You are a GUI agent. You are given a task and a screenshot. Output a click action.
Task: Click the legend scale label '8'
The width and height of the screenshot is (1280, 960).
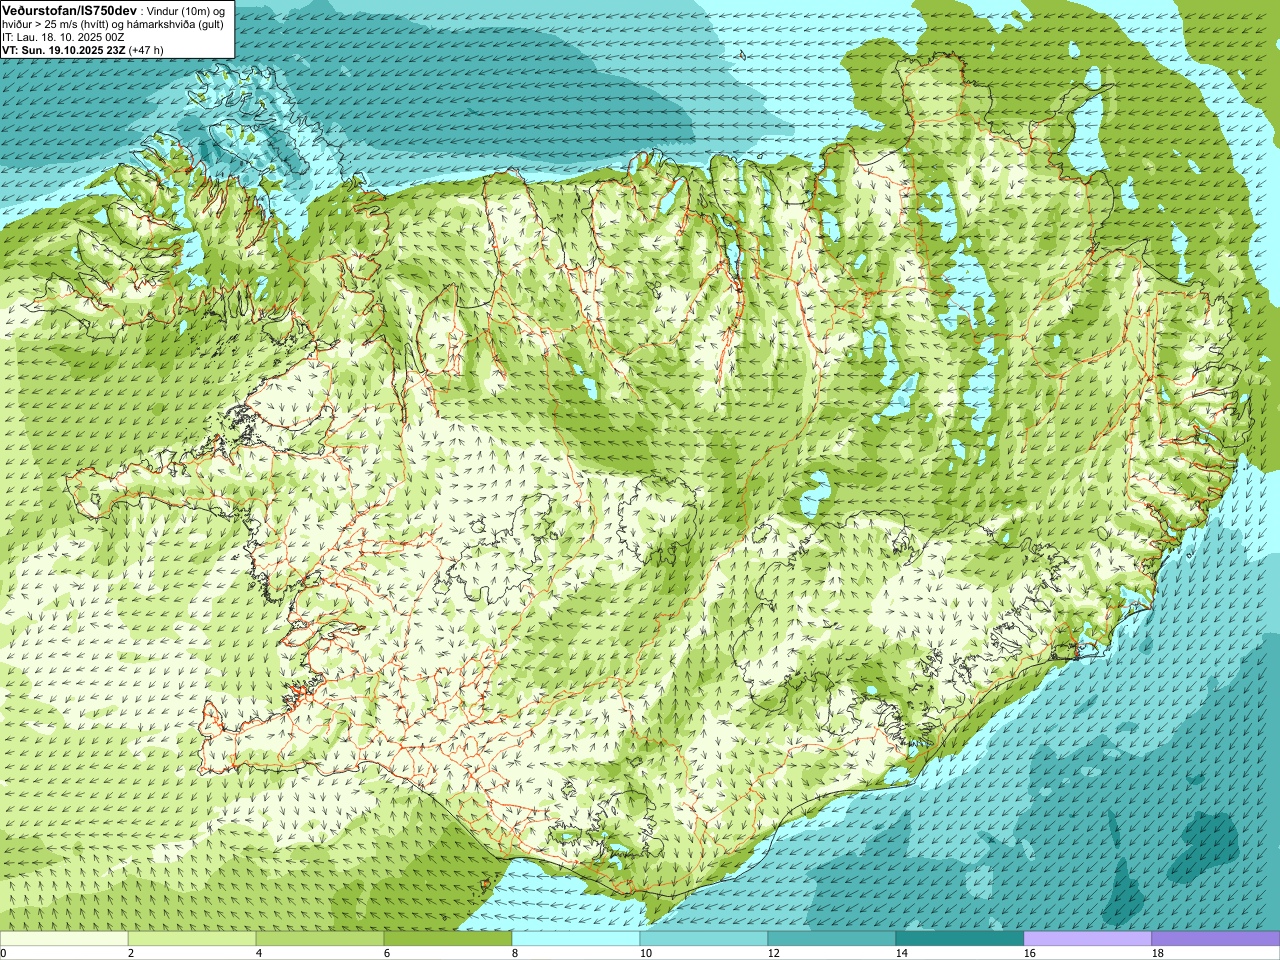[515, 954]
